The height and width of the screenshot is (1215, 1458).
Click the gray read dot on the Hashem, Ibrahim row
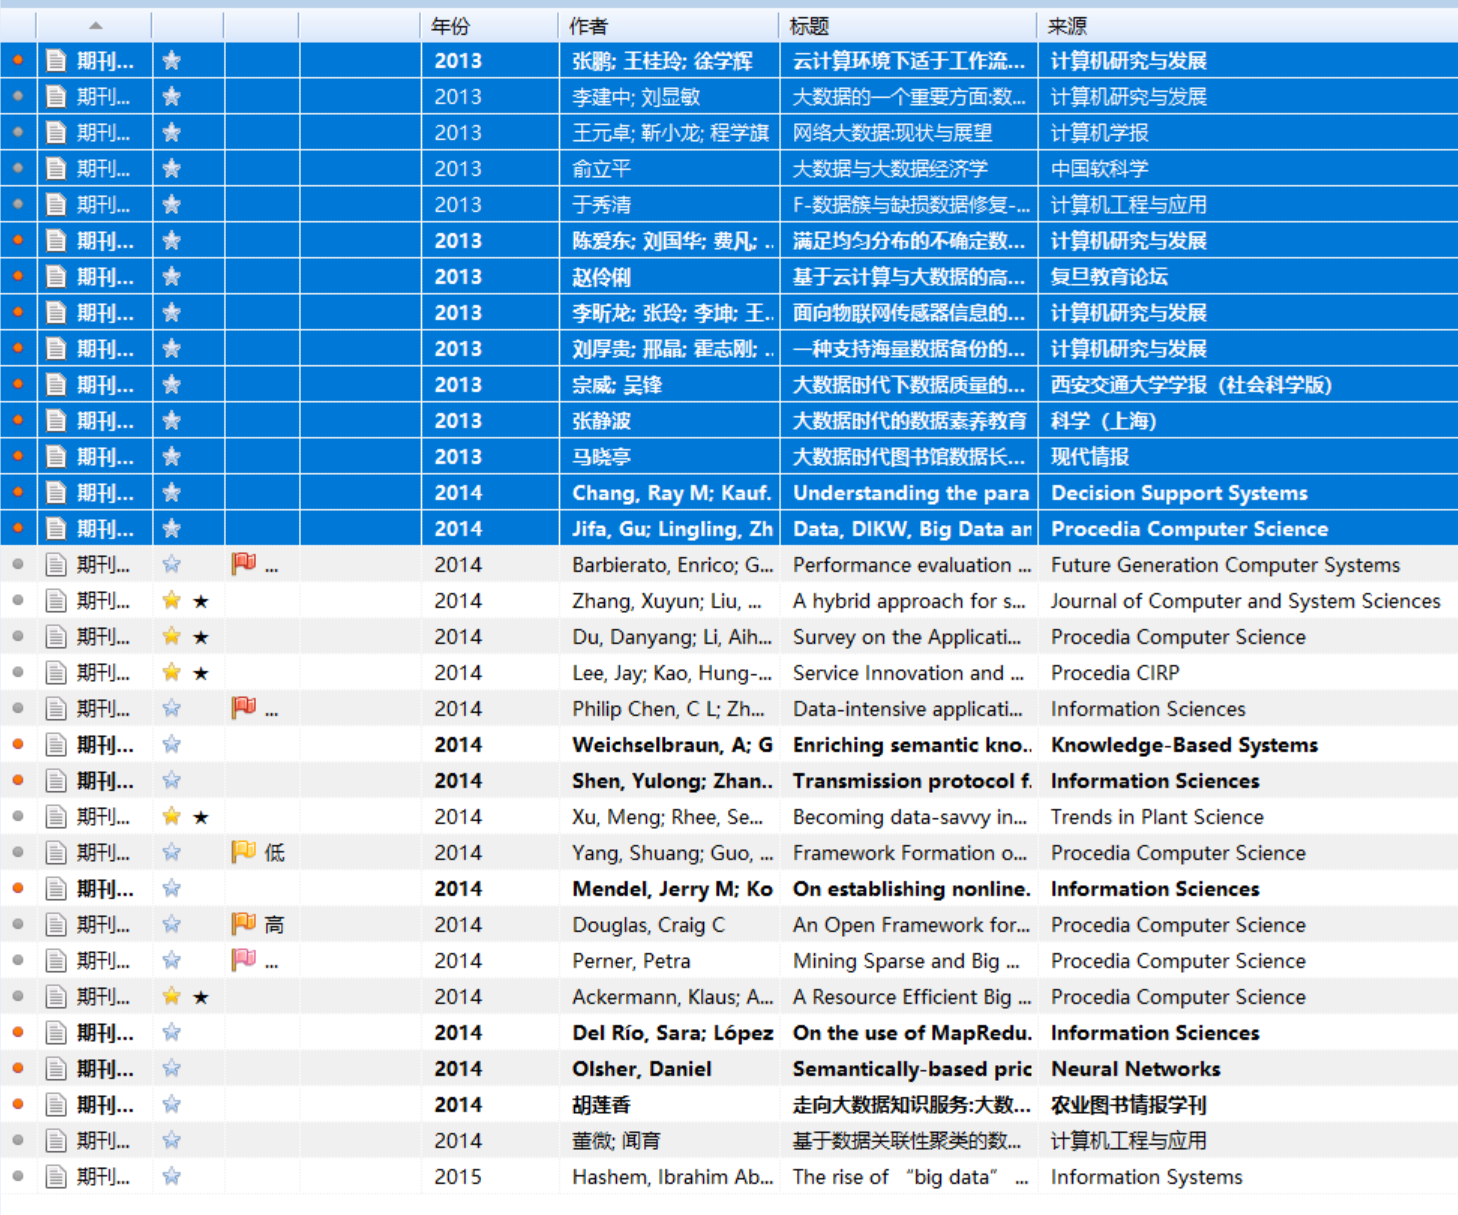[18, 1177]
